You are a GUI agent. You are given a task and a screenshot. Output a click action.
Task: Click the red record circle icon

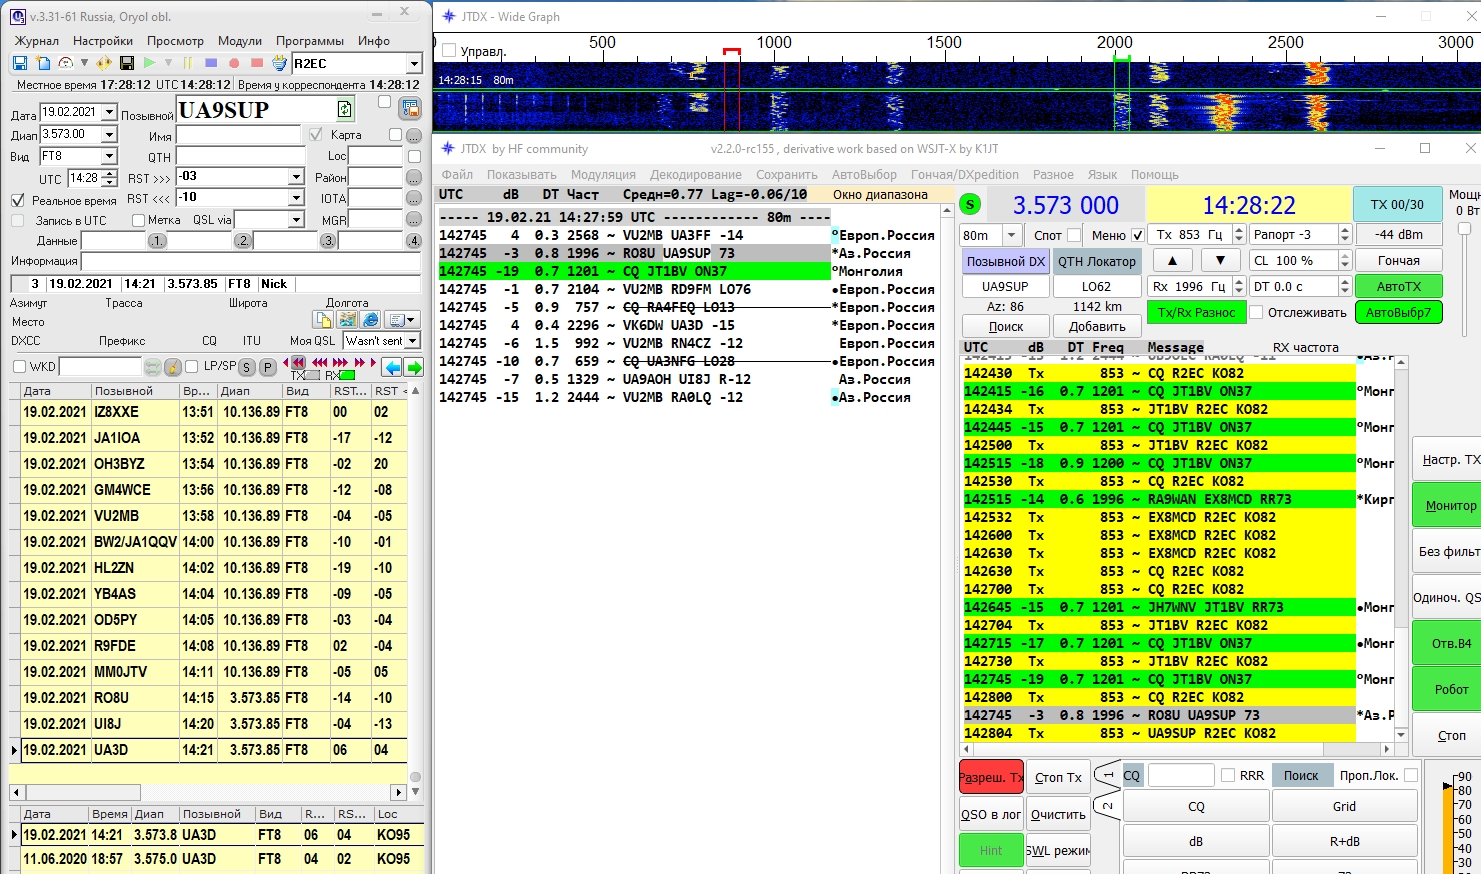[234, 63]
